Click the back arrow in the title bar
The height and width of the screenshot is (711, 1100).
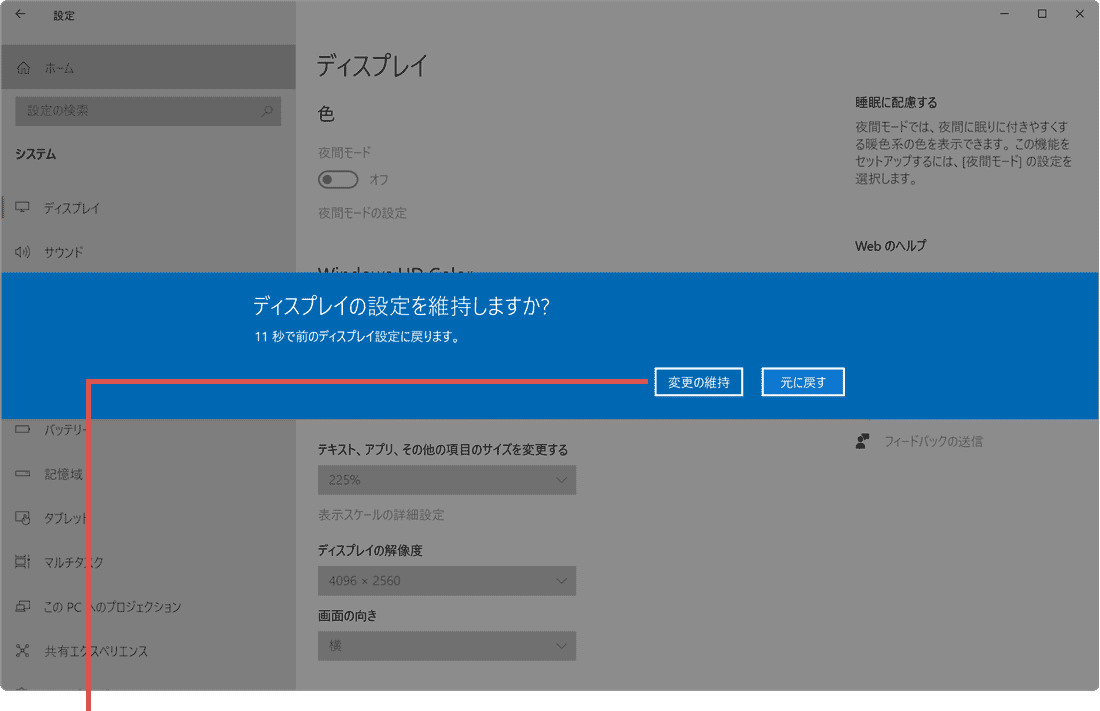[x=20, y=15]
